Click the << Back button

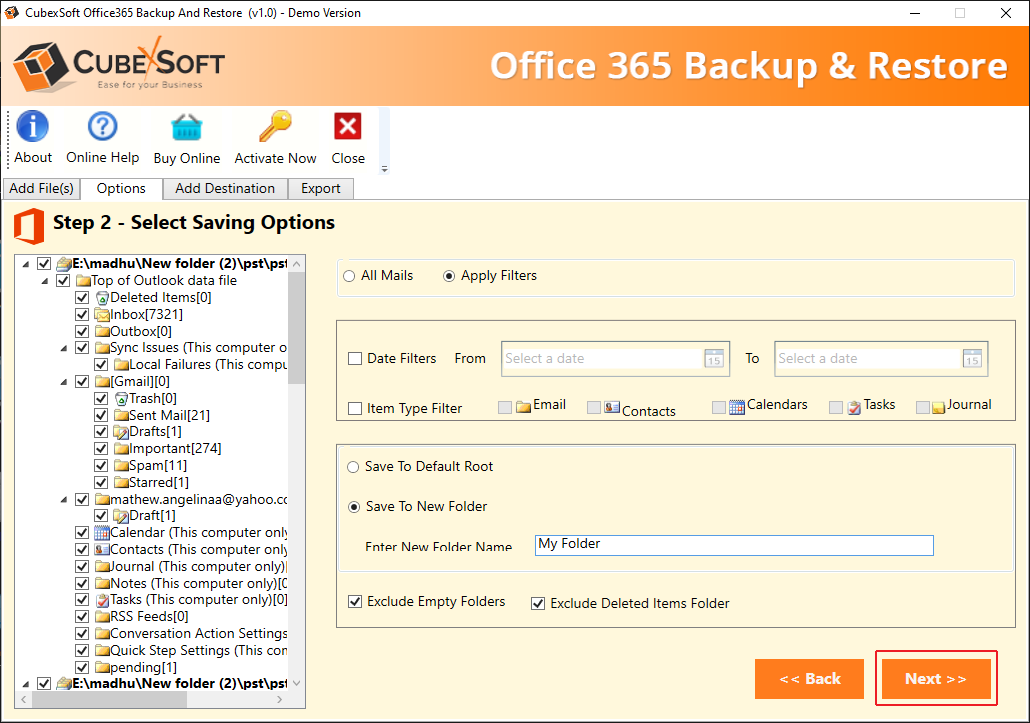pyautogui.click(x=809, y=678)
